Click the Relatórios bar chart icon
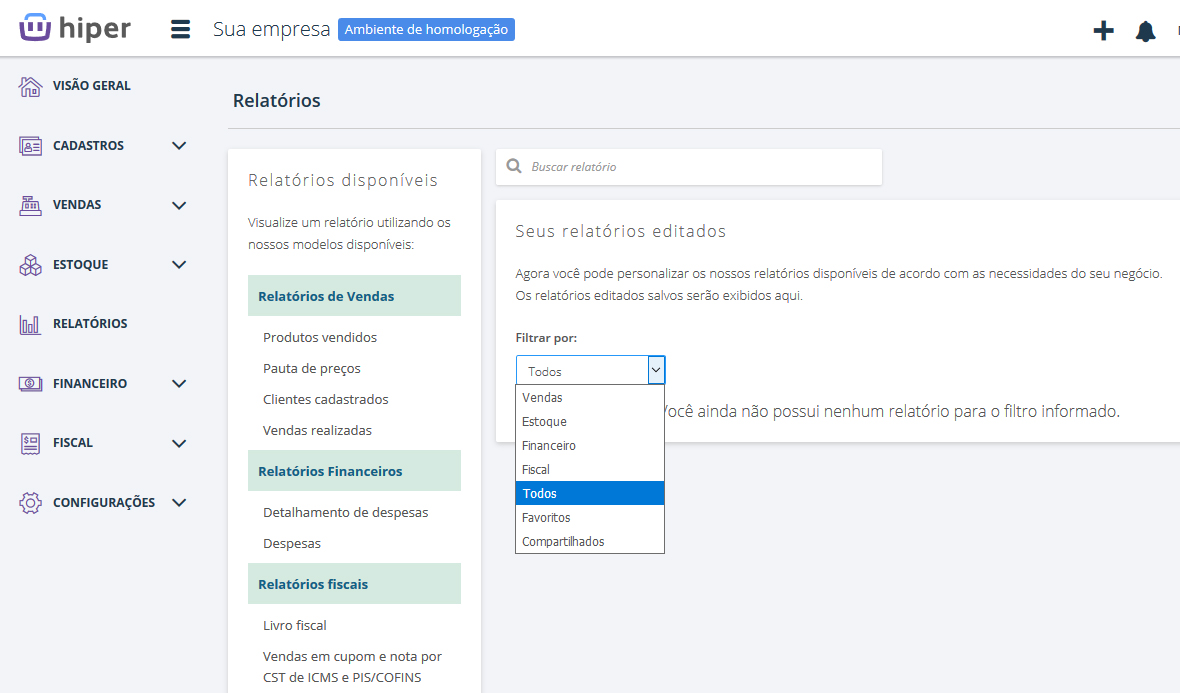1180x693 pixels. coord(31,324)
